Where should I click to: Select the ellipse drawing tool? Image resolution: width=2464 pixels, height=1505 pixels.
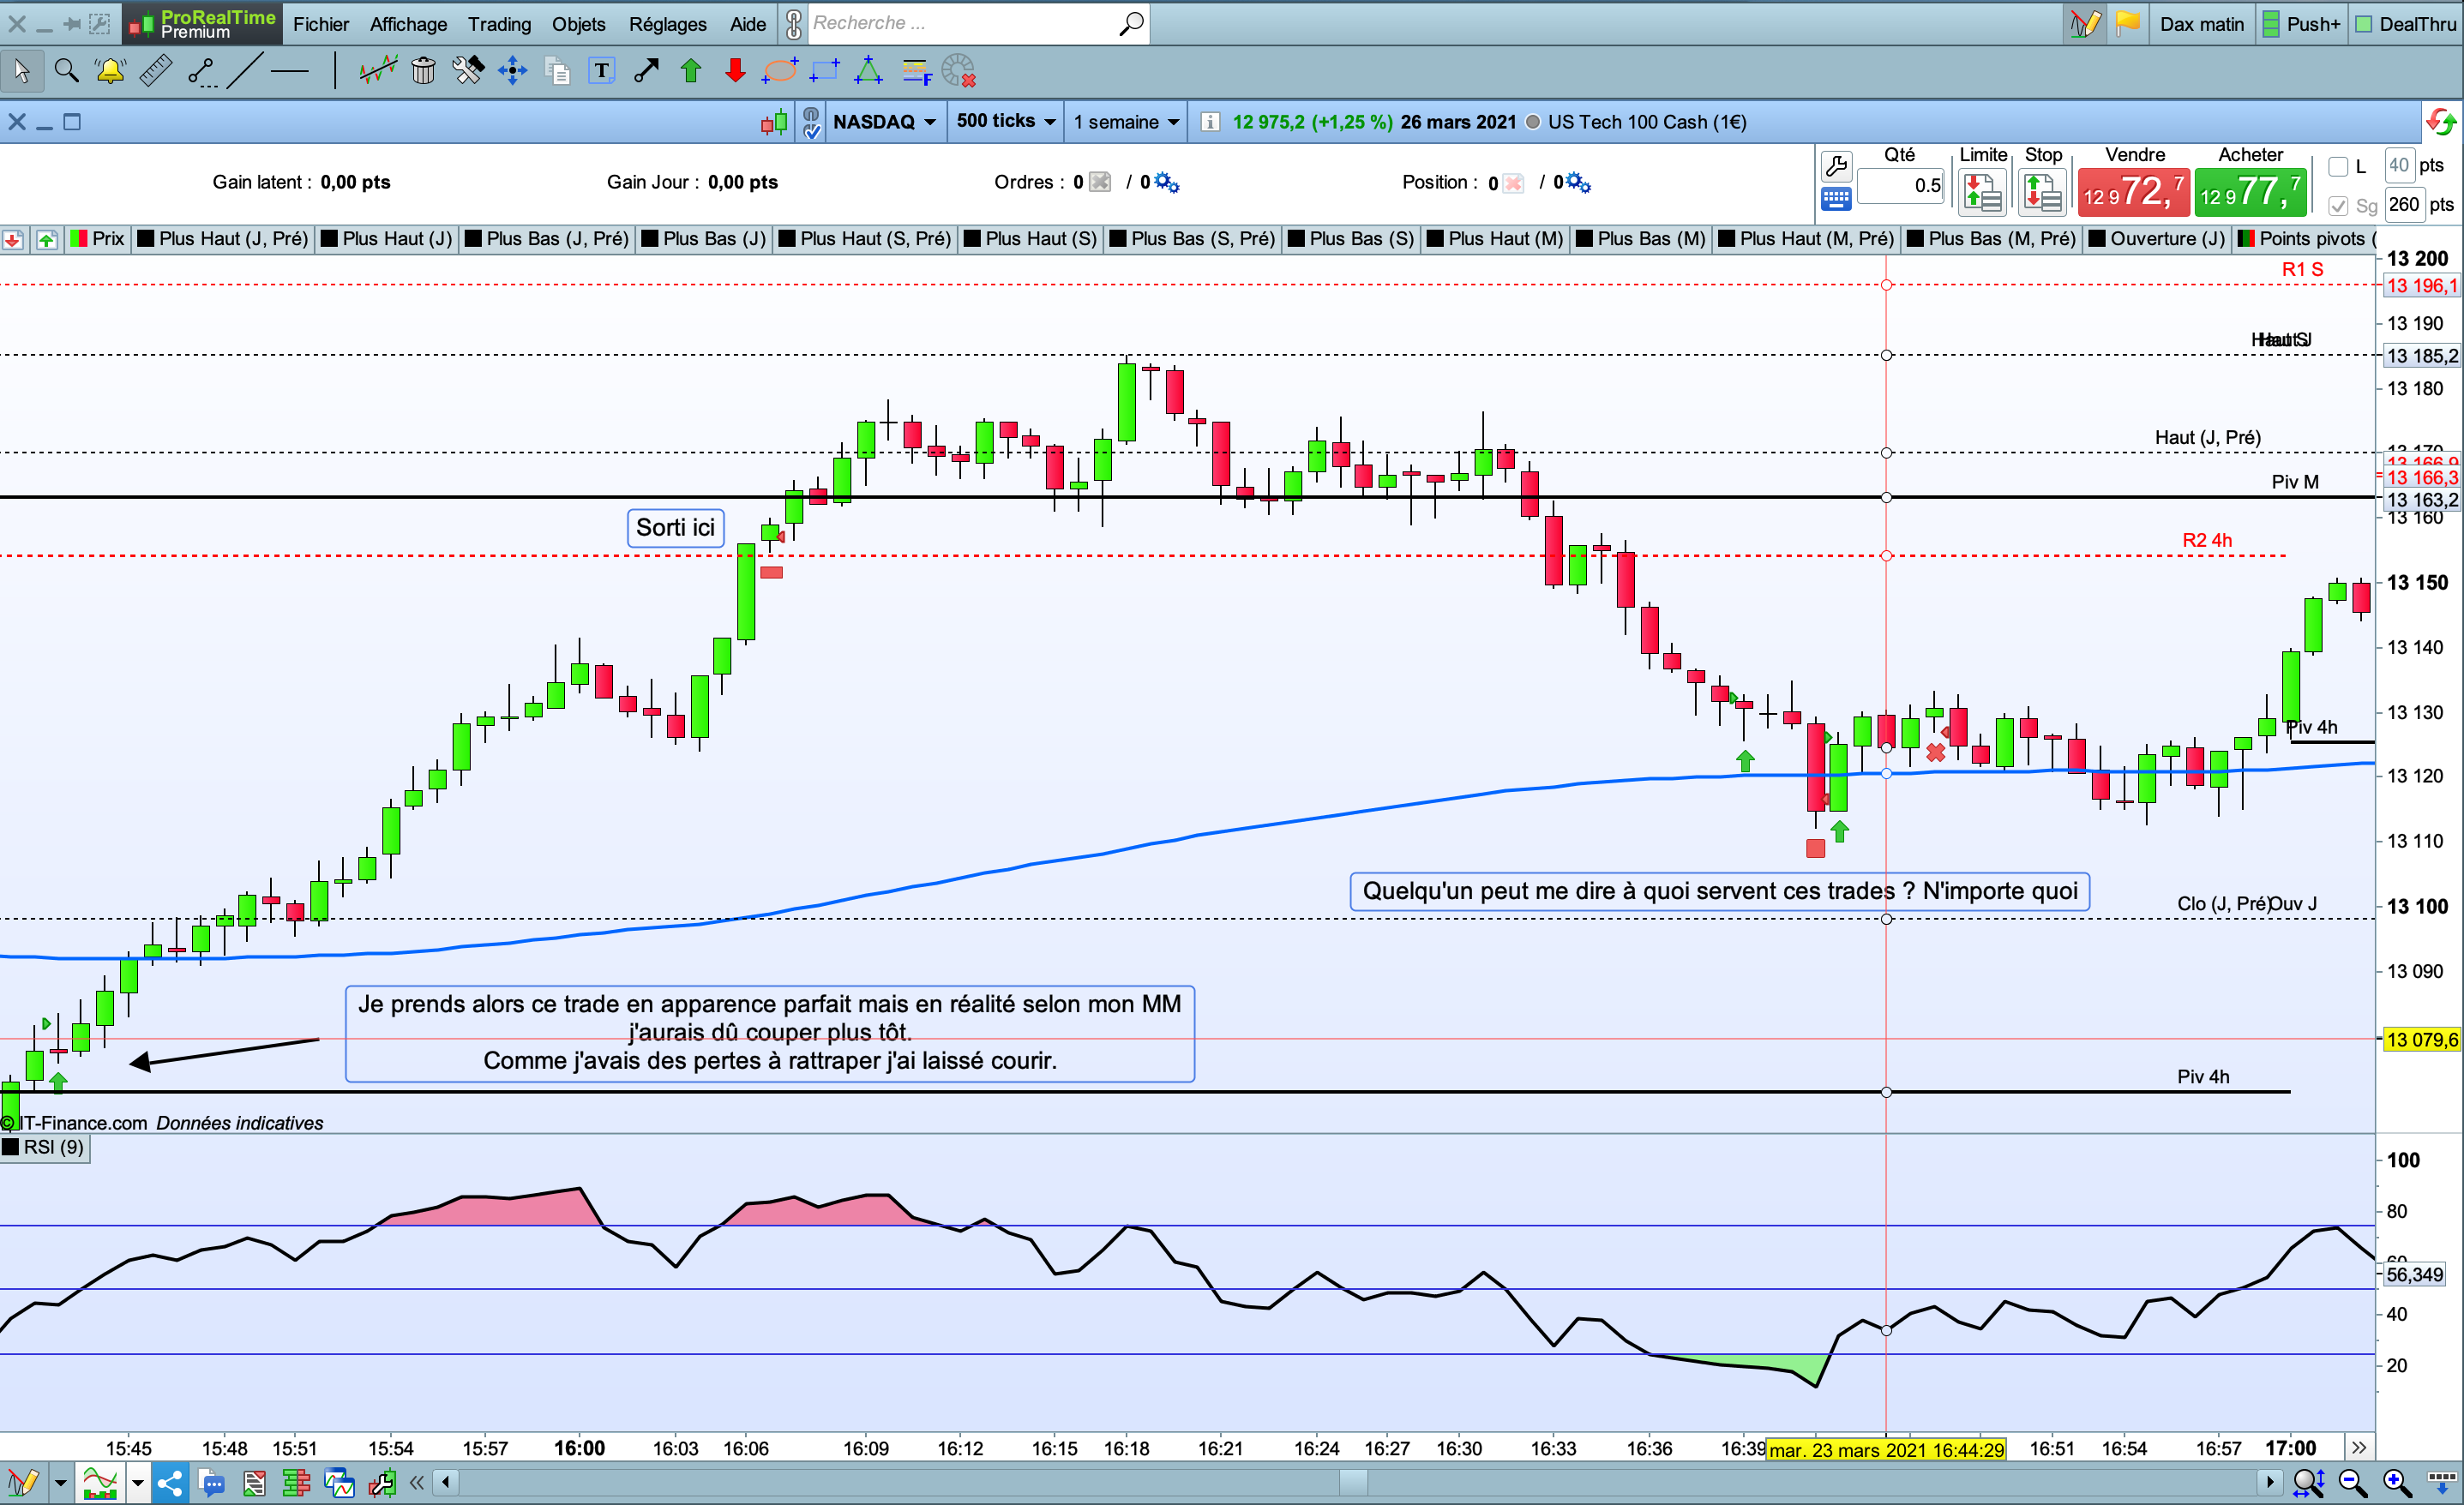point(779,71)
